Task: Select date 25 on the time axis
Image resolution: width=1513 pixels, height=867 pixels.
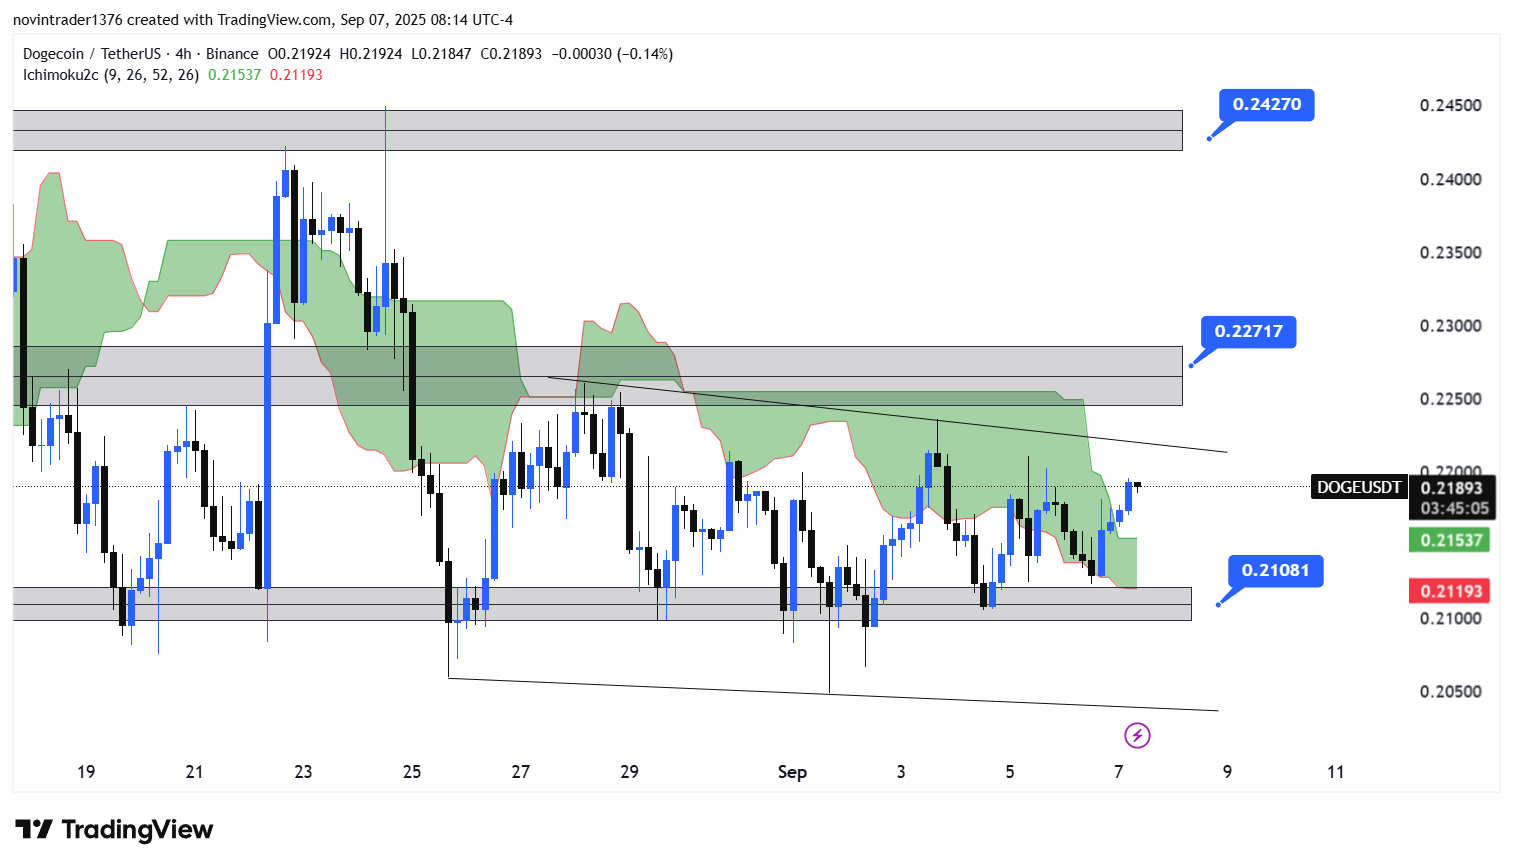Action: (412, 772)
